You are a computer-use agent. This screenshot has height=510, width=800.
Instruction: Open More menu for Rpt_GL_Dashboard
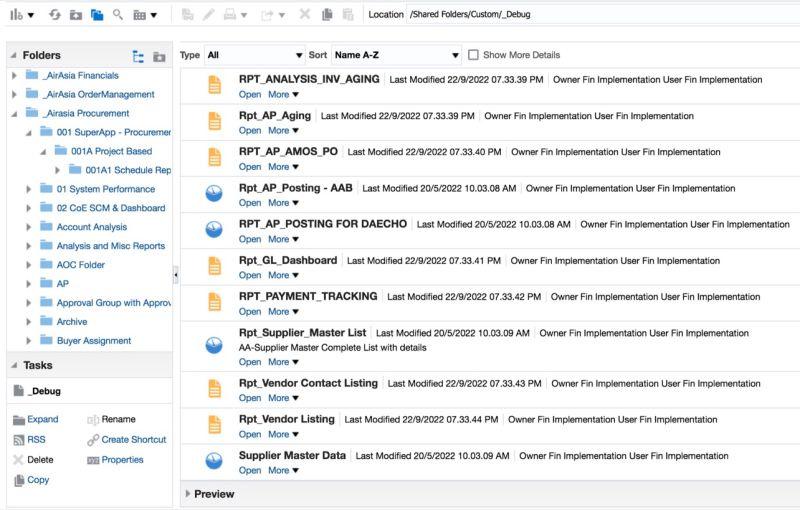coord(283,275)
